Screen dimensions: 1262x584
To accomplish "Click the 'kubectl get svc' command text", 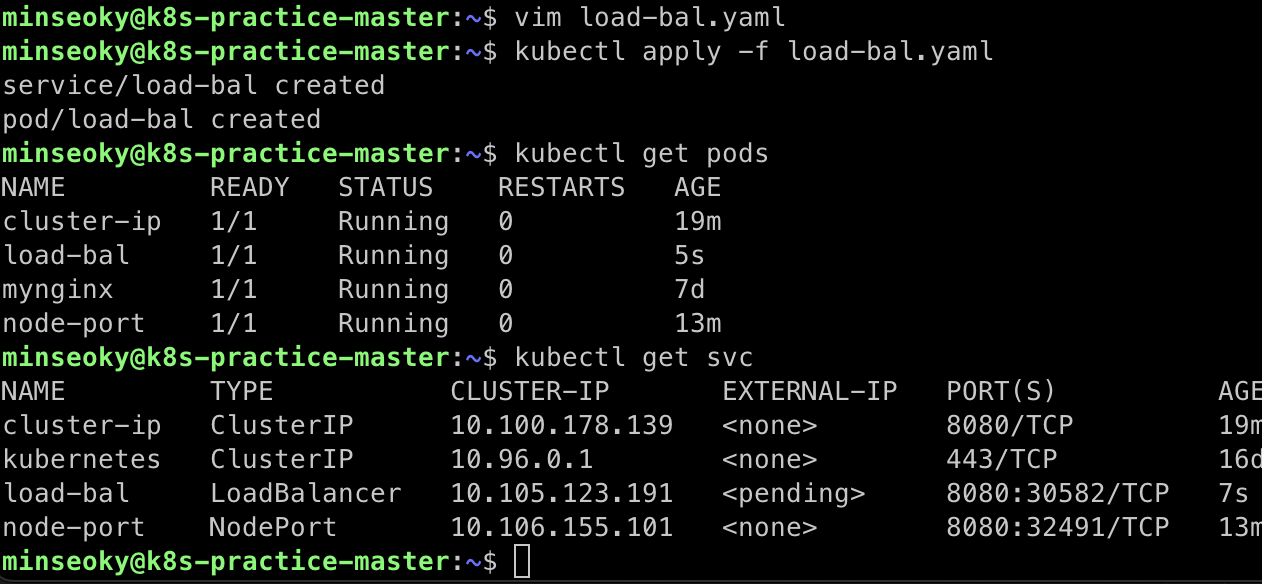I will pyautogui.click(x=634, y=357).
